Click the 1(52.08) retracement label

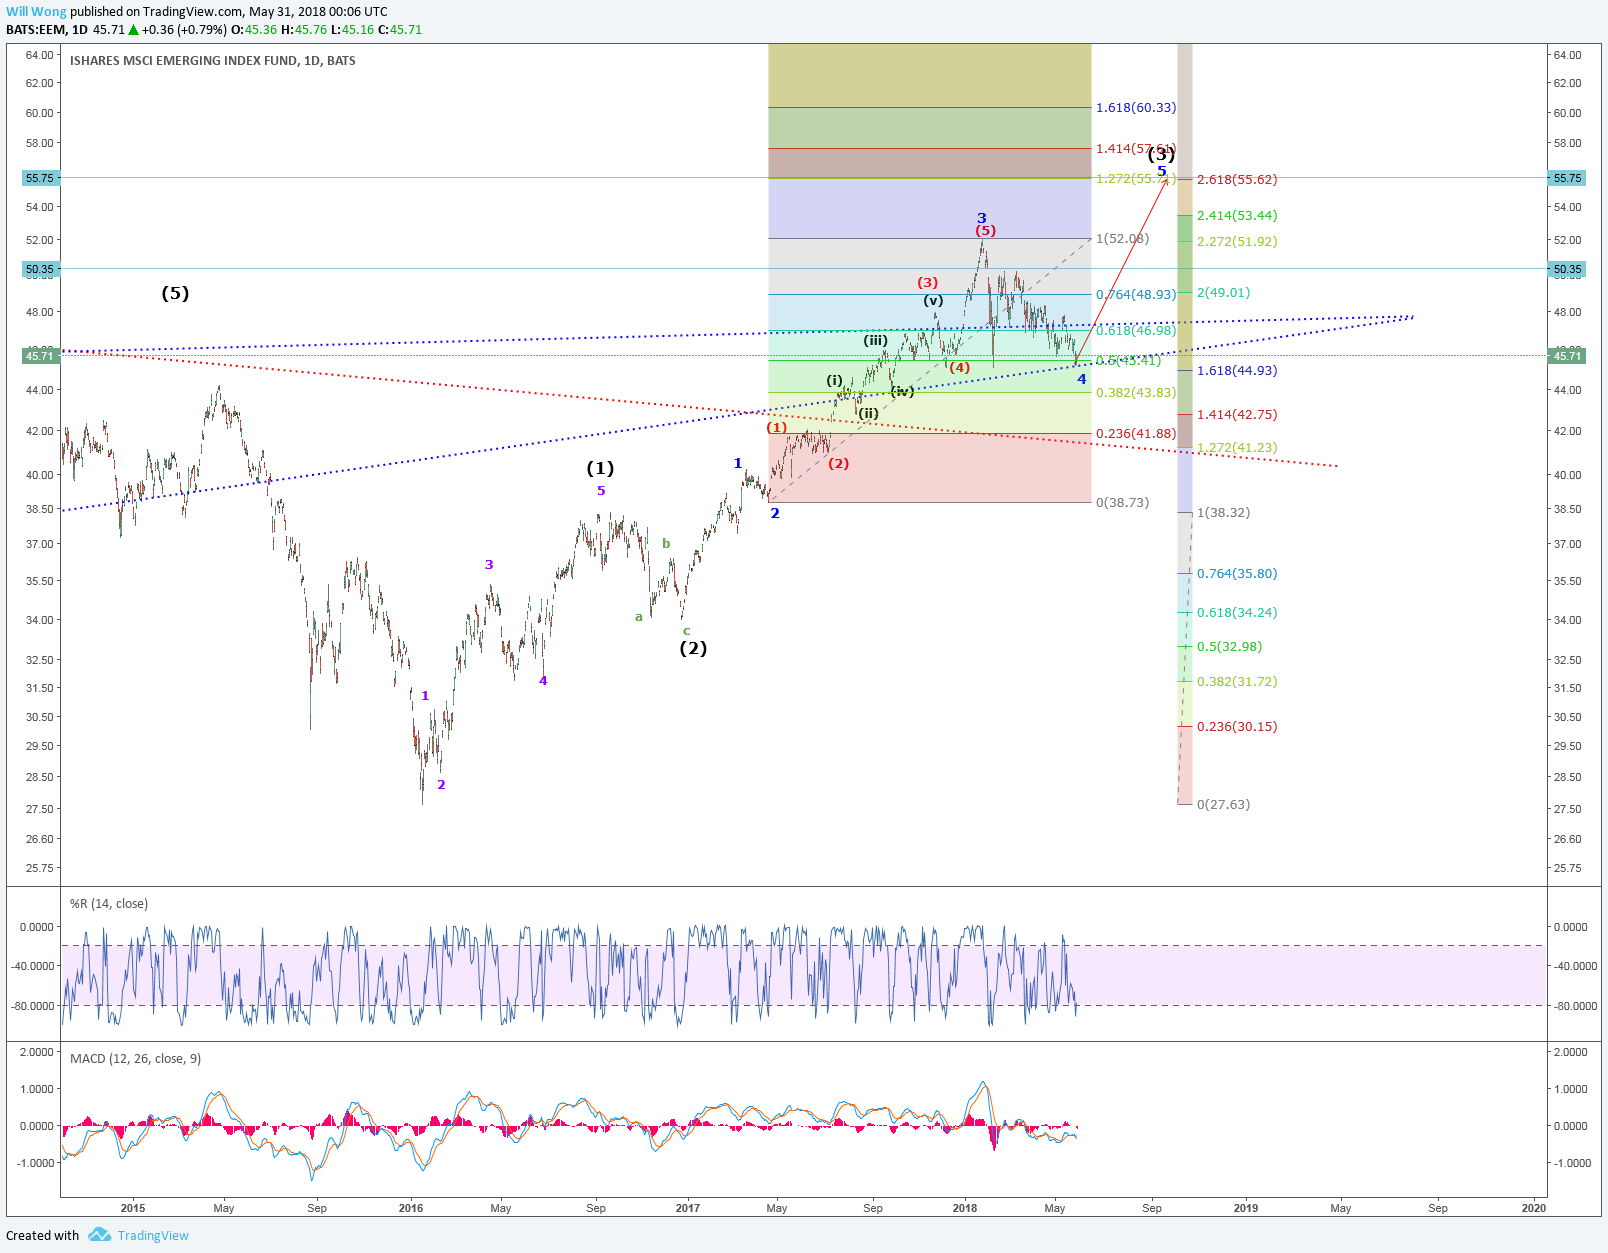click(x=1123, y=239)
